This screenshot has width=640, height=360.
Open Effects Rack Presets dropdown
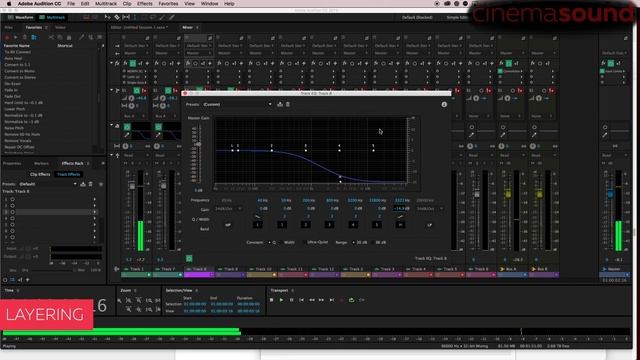click(48, 184)
